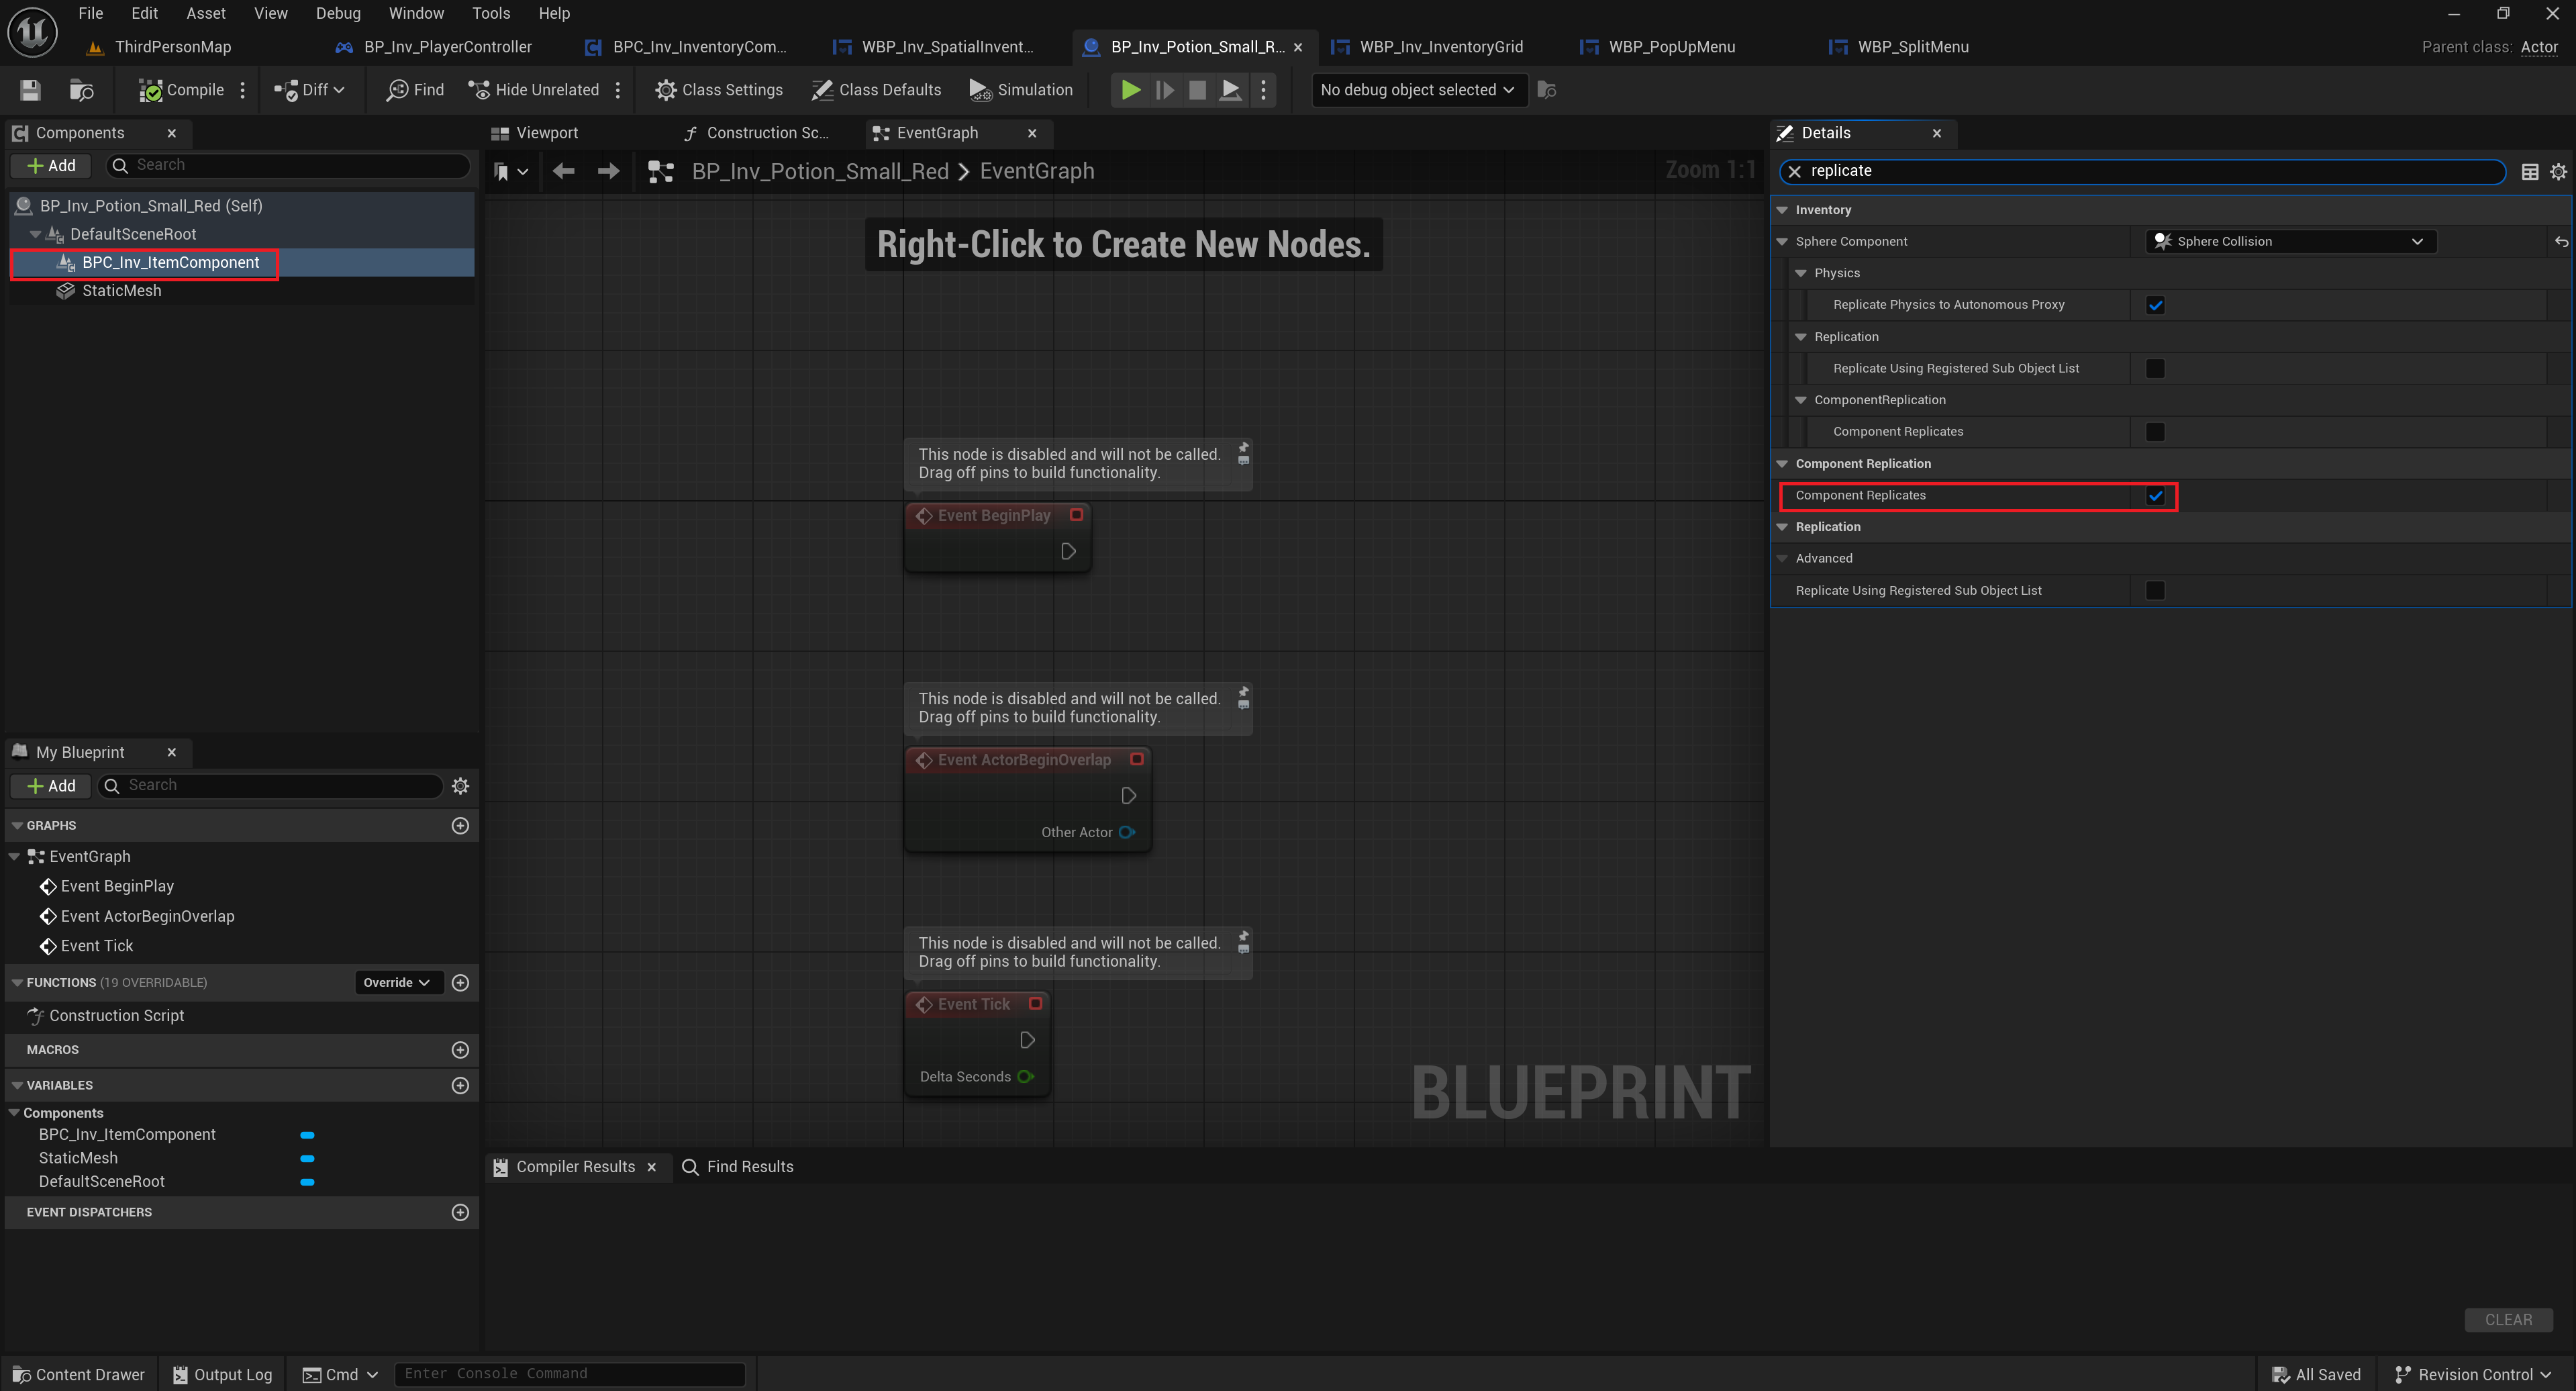2576x1391 pixels.
Task: Click the Enter Console Command field
Action: pyautogui.click(x=570, y=1374)
